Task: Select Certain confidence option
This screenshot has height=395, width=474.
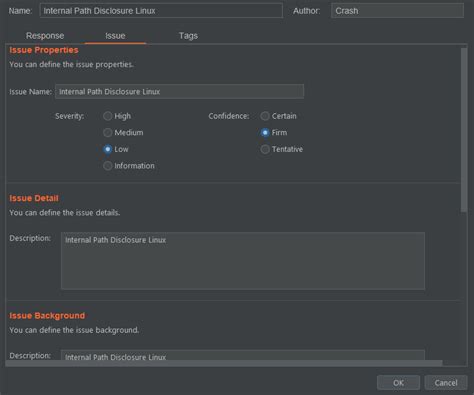Action: point(265,116)
